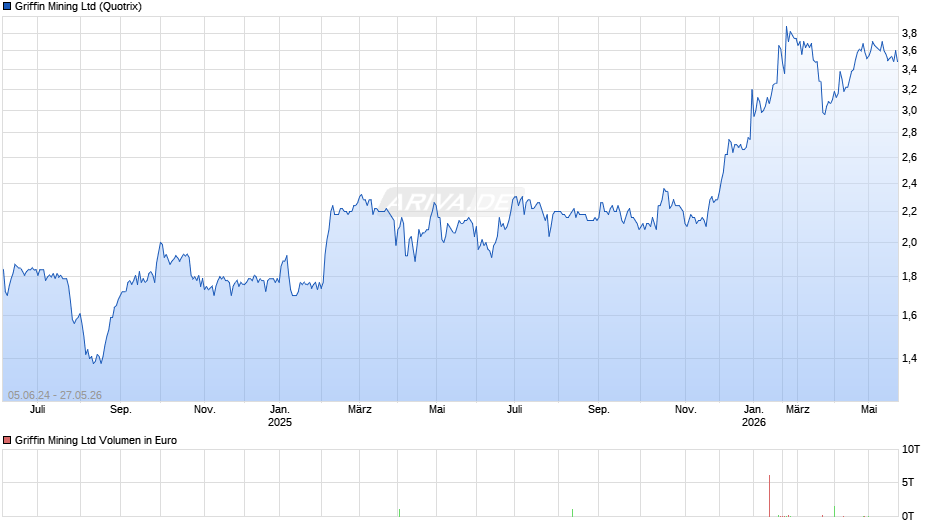Viewport: 940px width, 526px height.
Task: Click the 10T volume axis label
Action: 911,449
